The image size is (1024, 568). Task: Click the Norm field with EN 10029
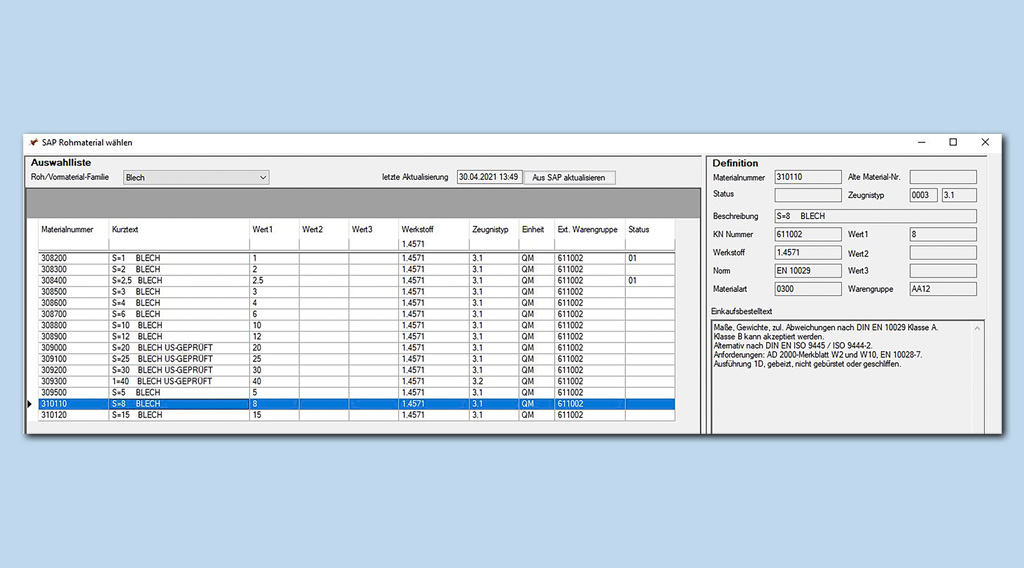pyautogui.click(x=808, y=270)
